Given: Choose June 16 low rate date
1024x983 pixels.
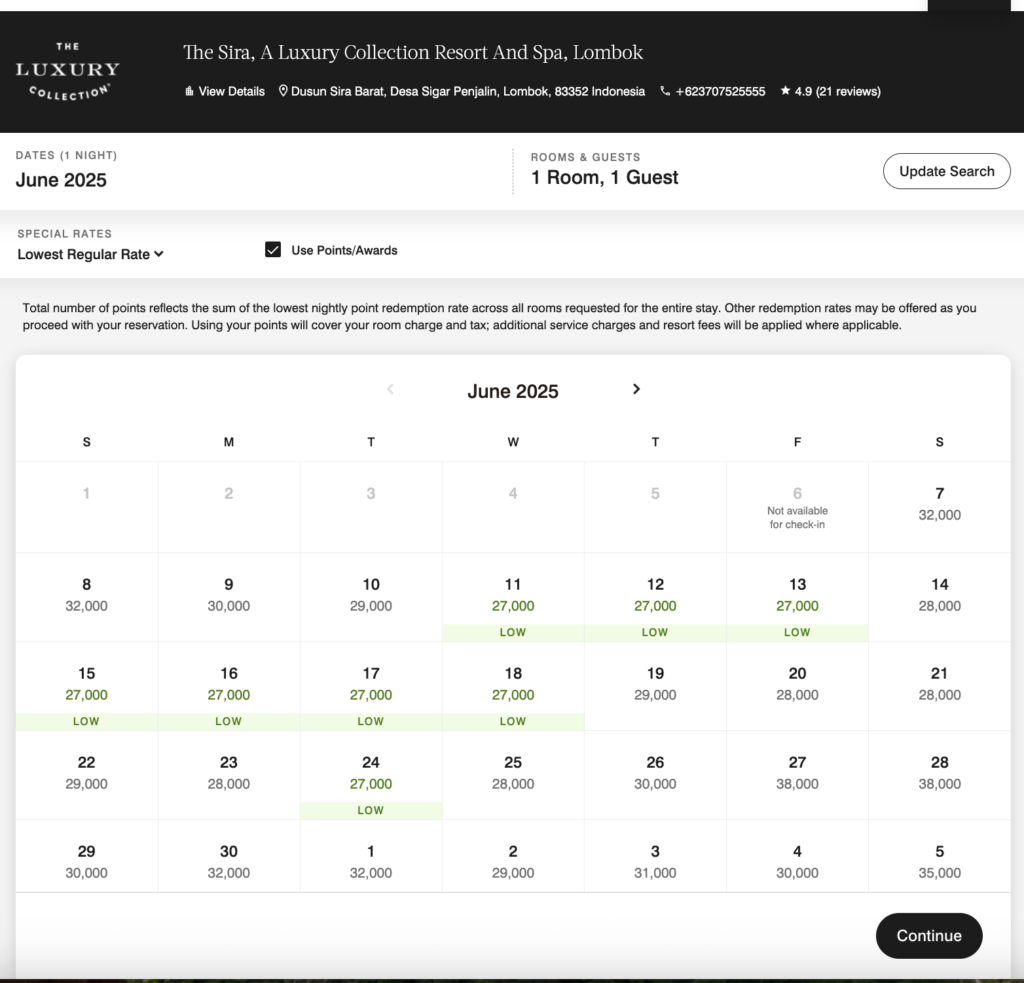Looking at the screenshot, I should [229, 686].
